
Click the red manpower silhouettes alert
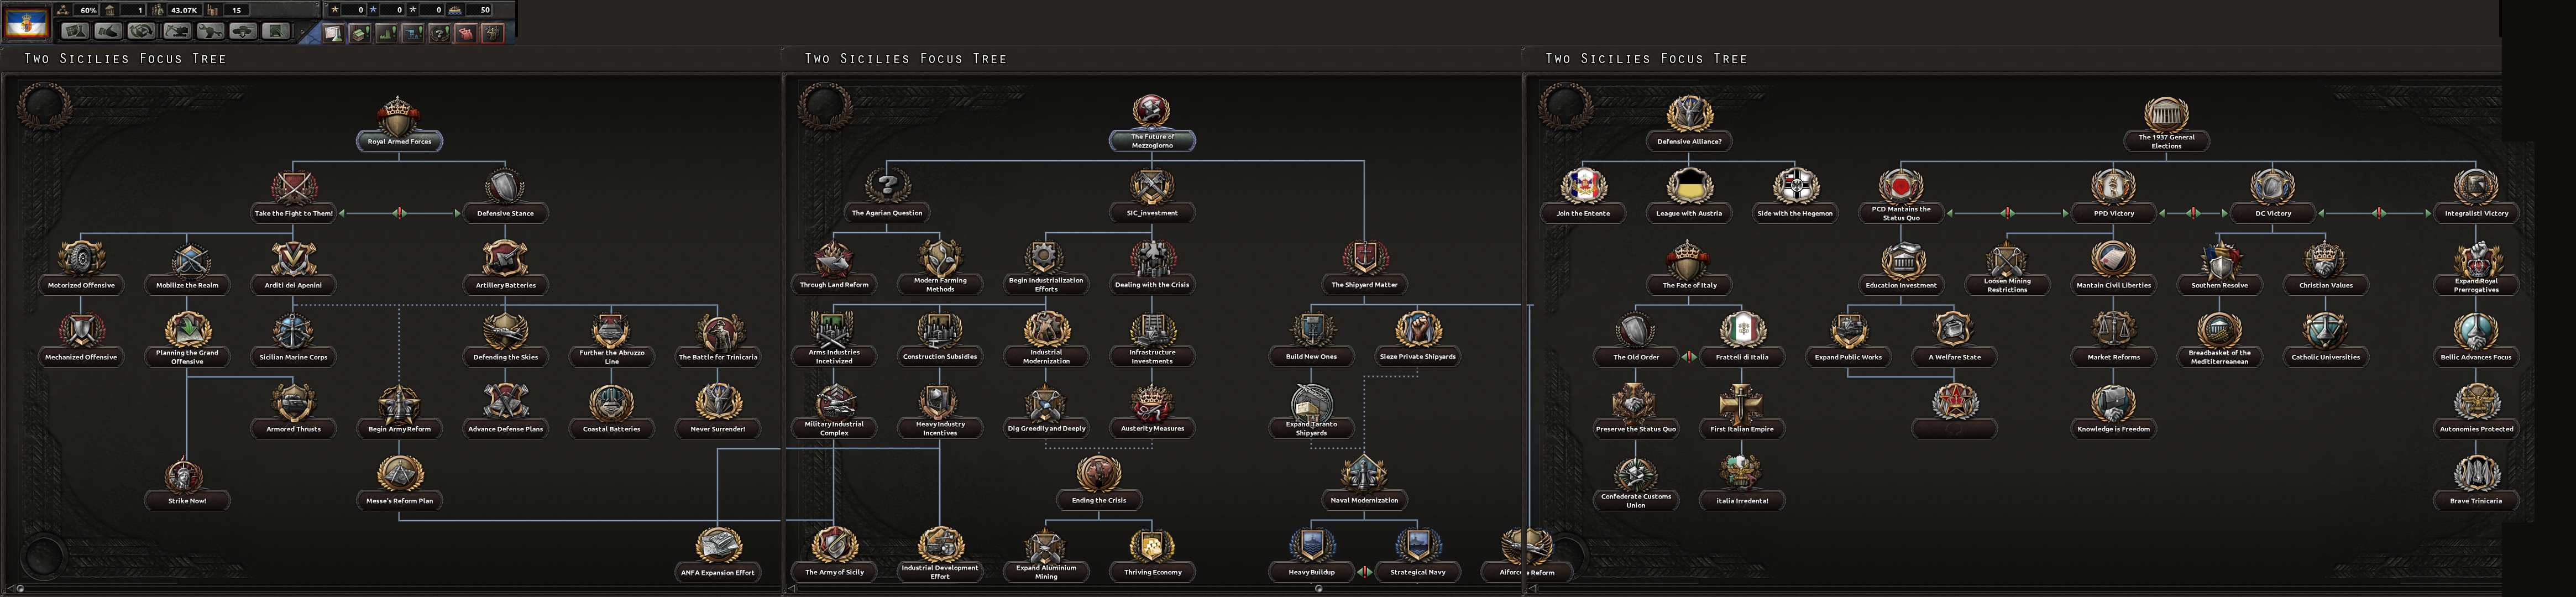pyautogui.click(x=467, y=33)
